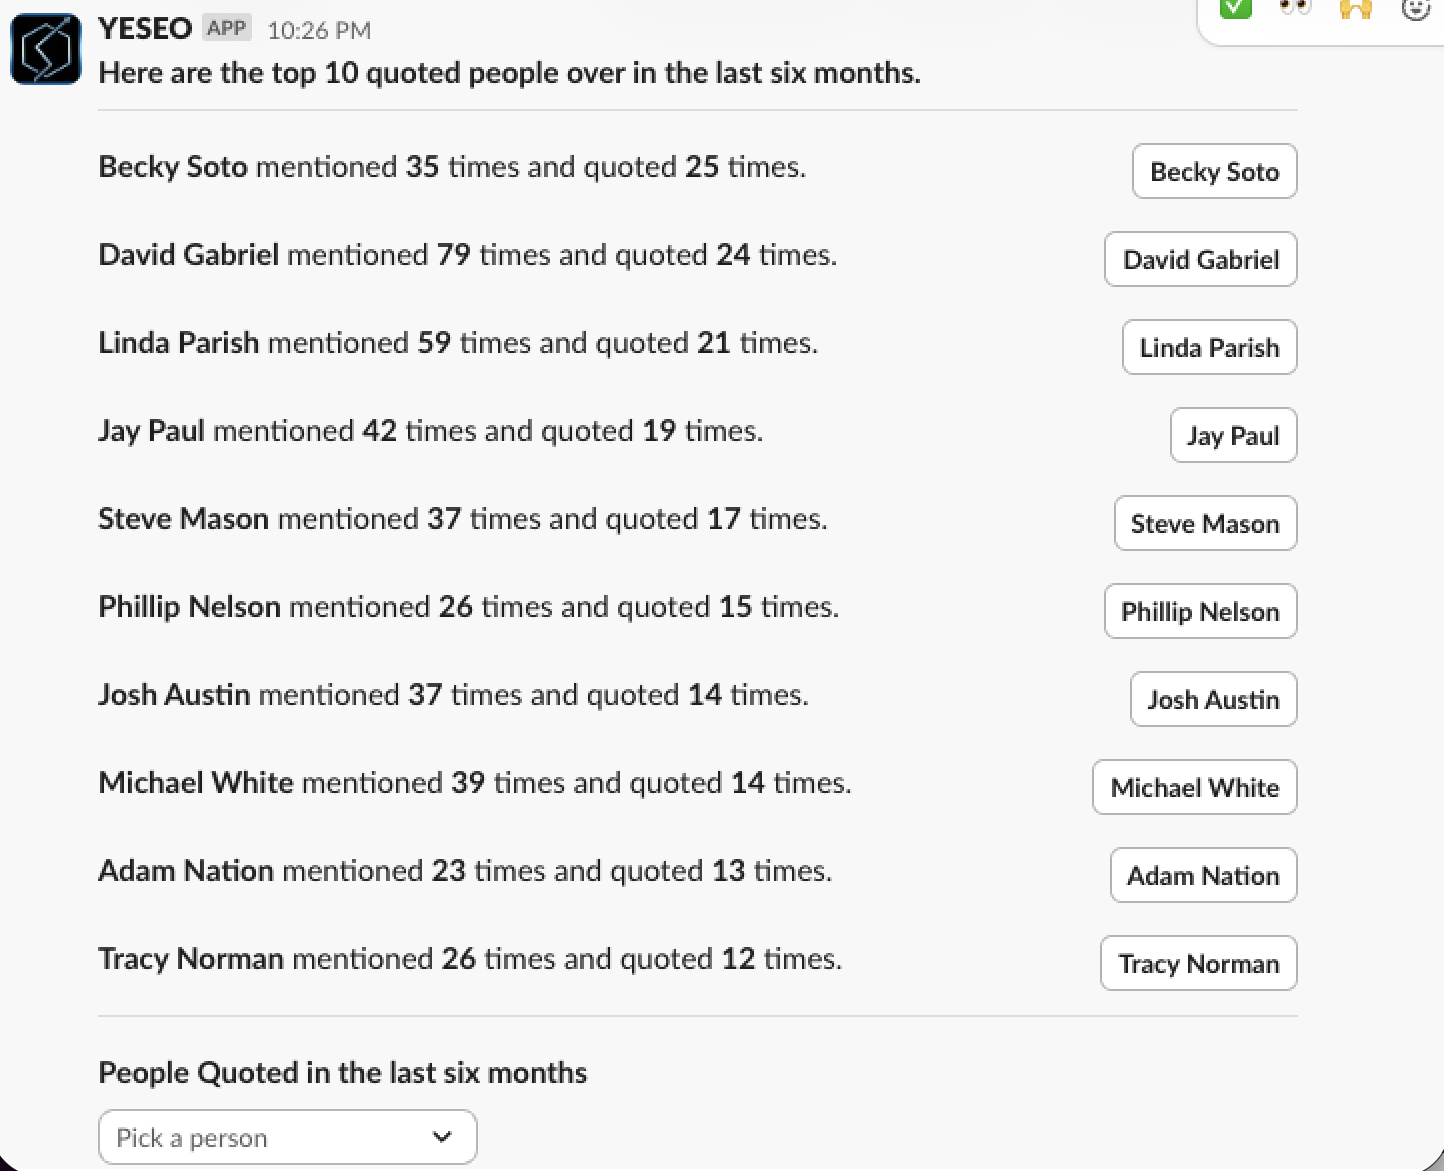Click the YESEO app avatar icon
The width and height of the screenshot is (1444, 1171).
point(46,49)
